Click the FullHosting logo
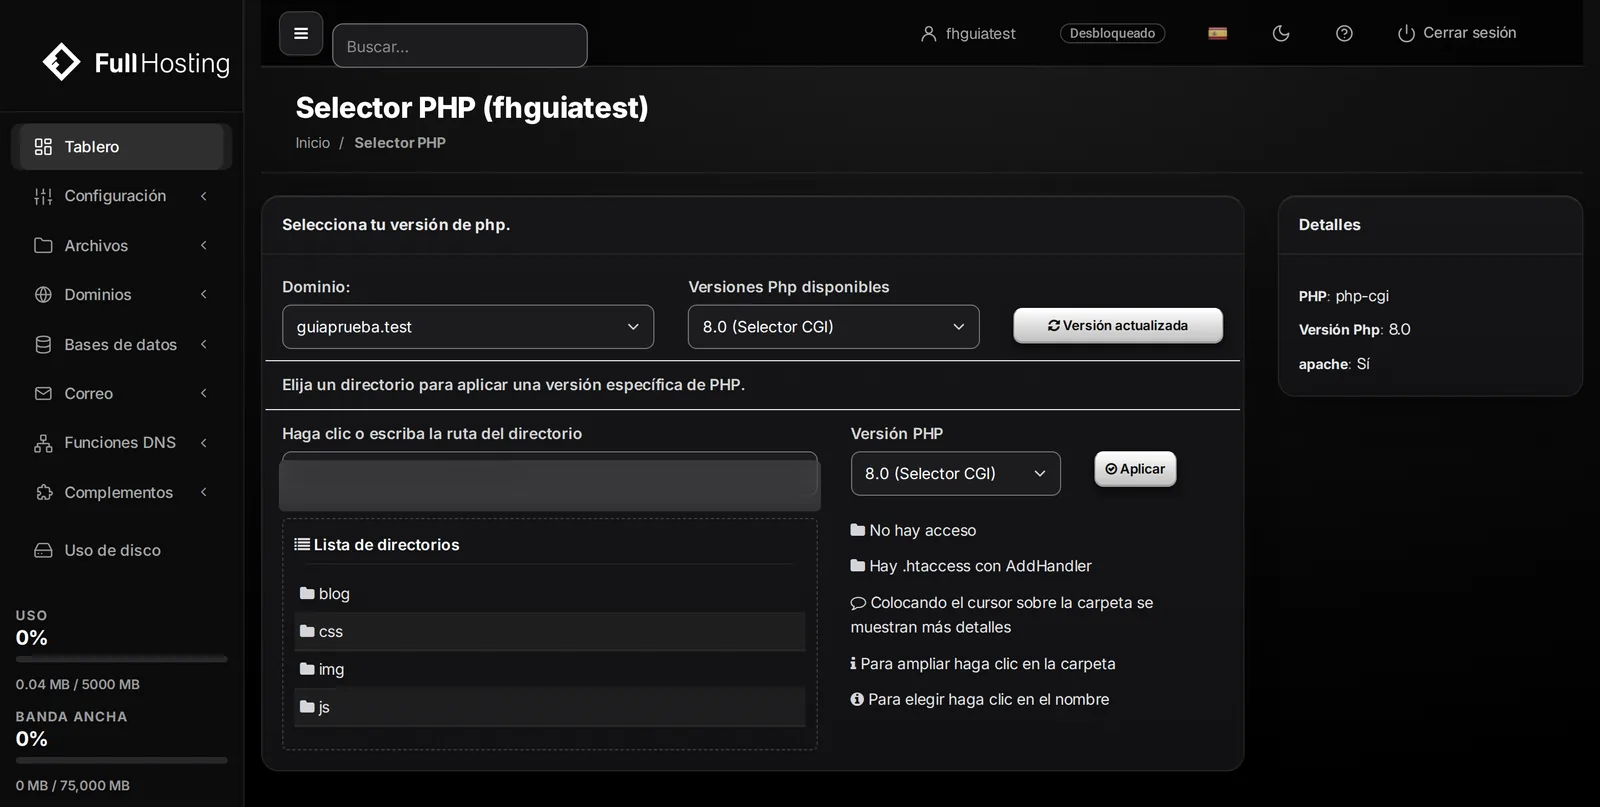 136,63
